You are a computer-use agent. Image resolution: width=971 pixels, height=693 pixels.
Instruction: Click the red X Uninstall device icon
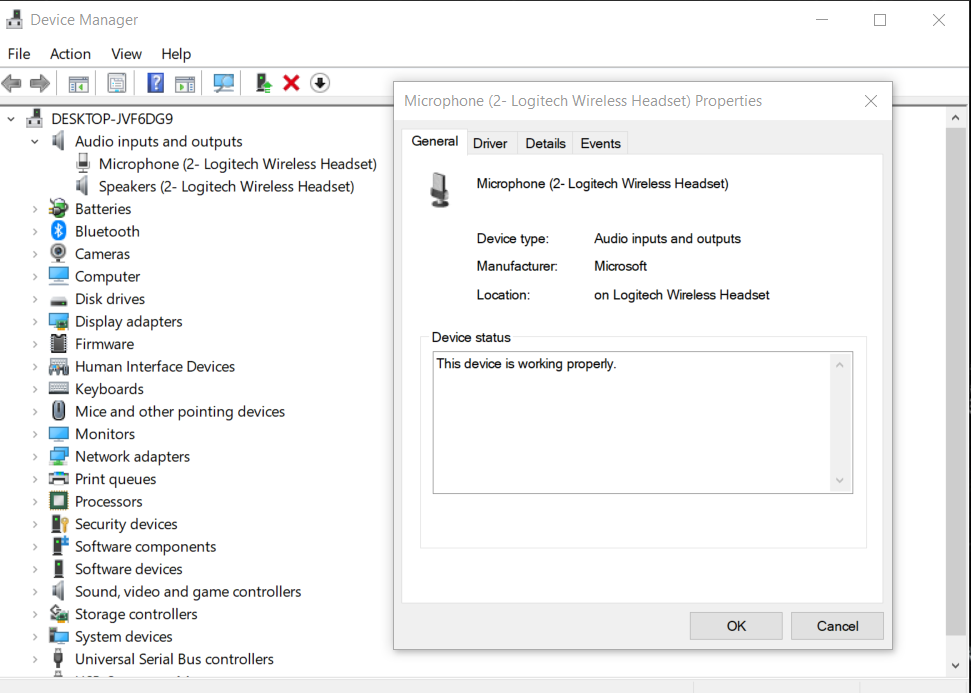point(291,83)
